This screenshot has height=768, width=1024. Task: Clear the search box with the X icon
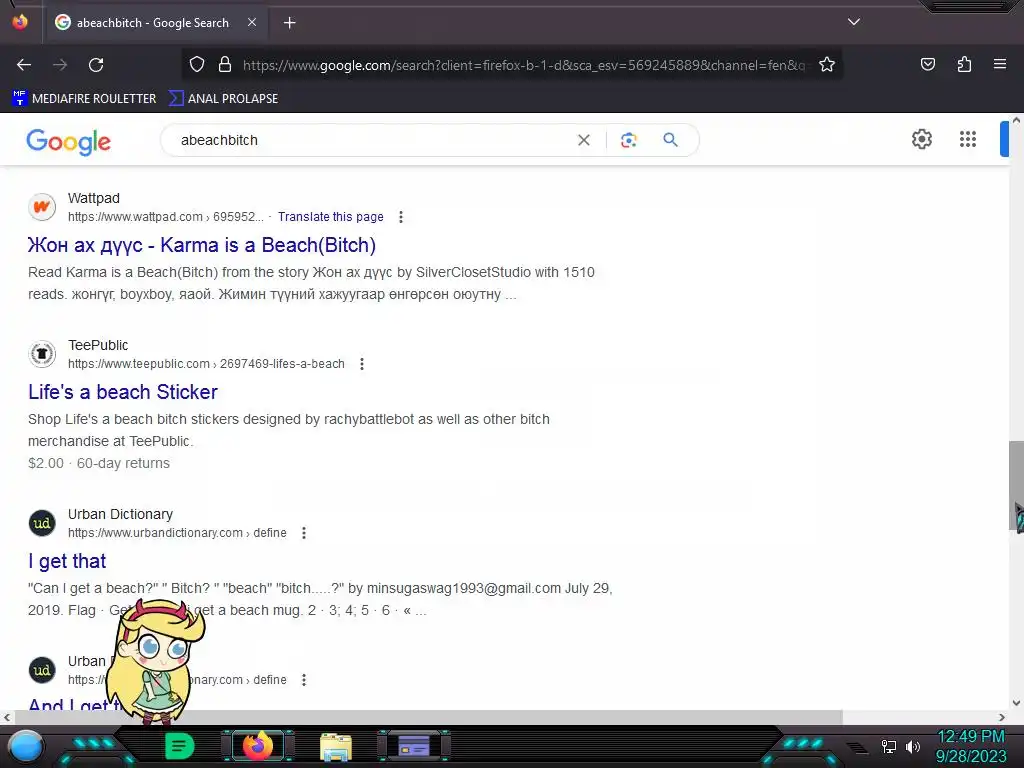(584, 140)
